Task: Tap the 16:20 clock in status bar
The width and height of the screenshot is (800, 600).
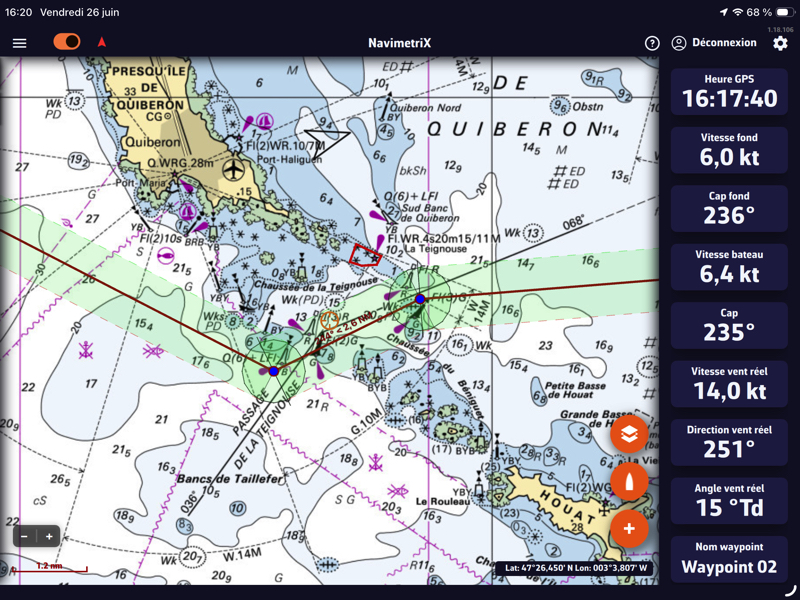Action: click(18, 12)
